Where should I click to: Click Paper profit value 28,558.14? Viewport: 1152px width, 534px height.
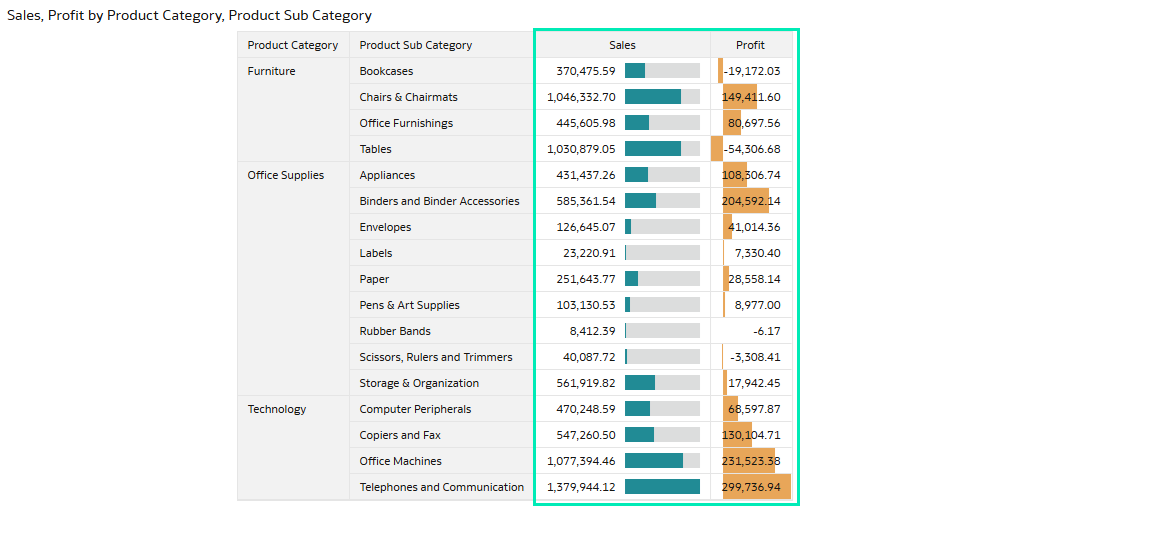[x=755, y=279]
